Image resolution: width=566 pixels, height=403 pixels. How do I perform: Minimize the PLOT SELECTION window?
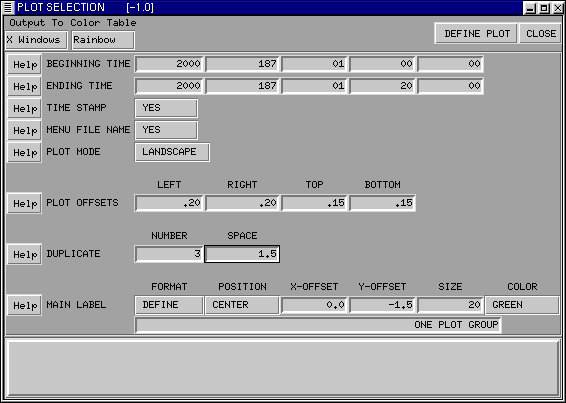530,8
